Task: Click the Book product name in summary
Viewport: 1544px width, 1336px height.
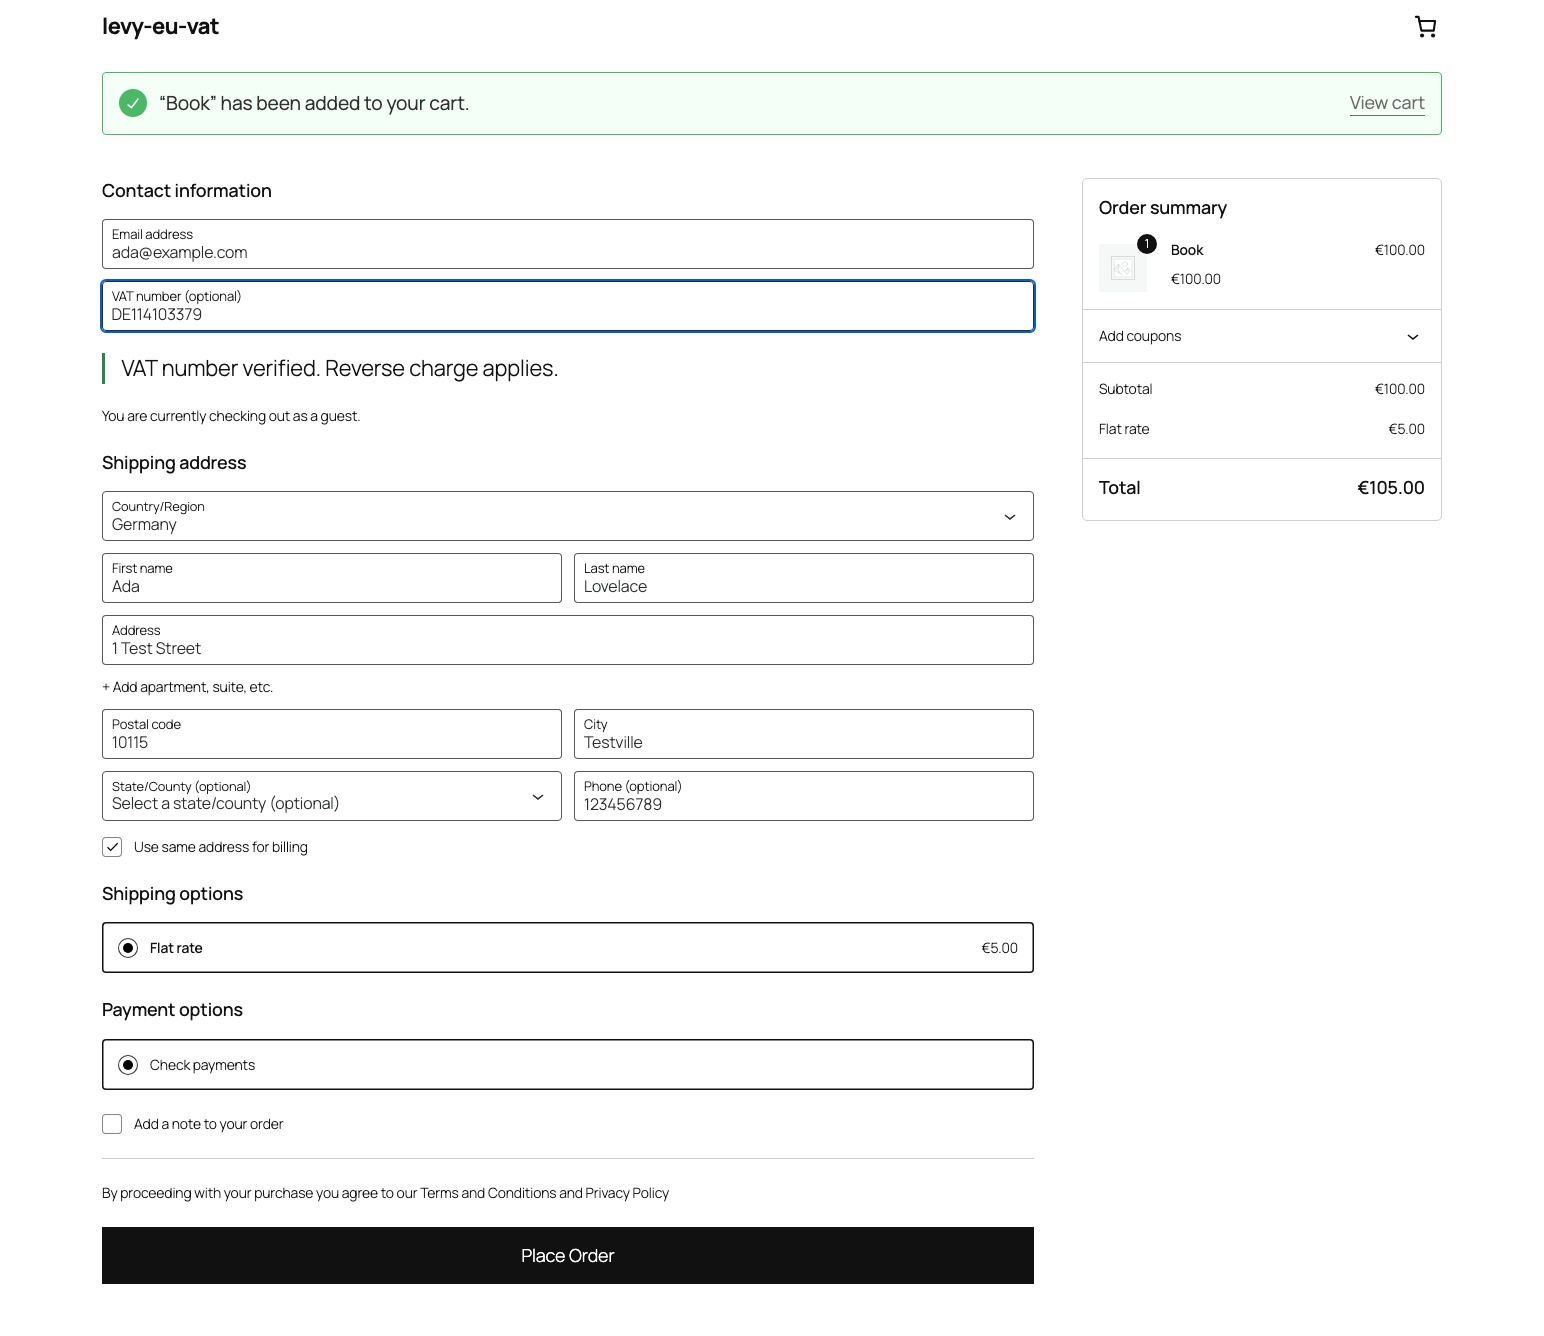Action: (x=1187, y=250)
